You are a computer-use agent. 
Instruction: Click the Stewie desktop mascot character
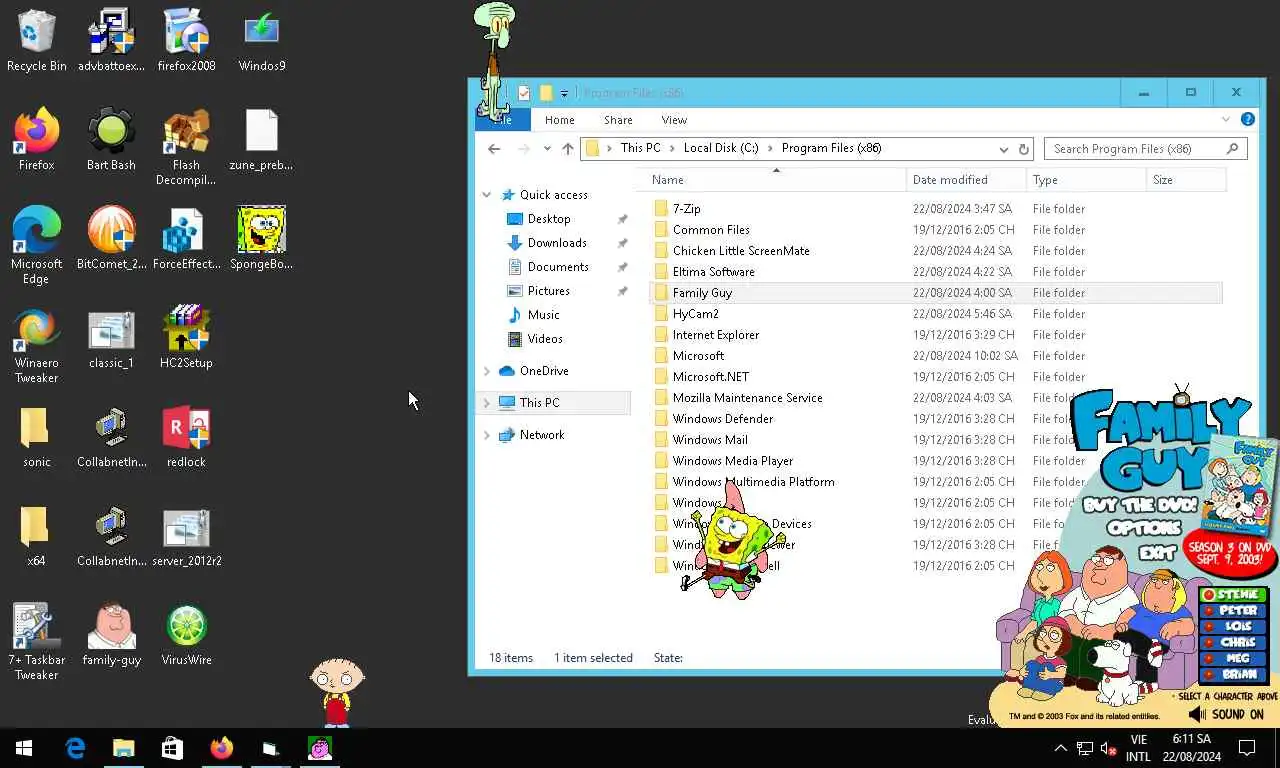pos(337,692)
